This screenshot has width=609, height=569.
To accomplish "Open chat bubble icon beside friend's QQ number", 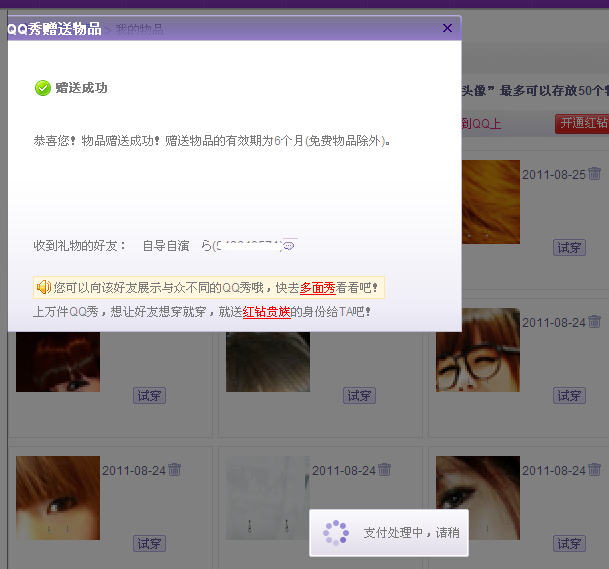I will coord(289,246).
